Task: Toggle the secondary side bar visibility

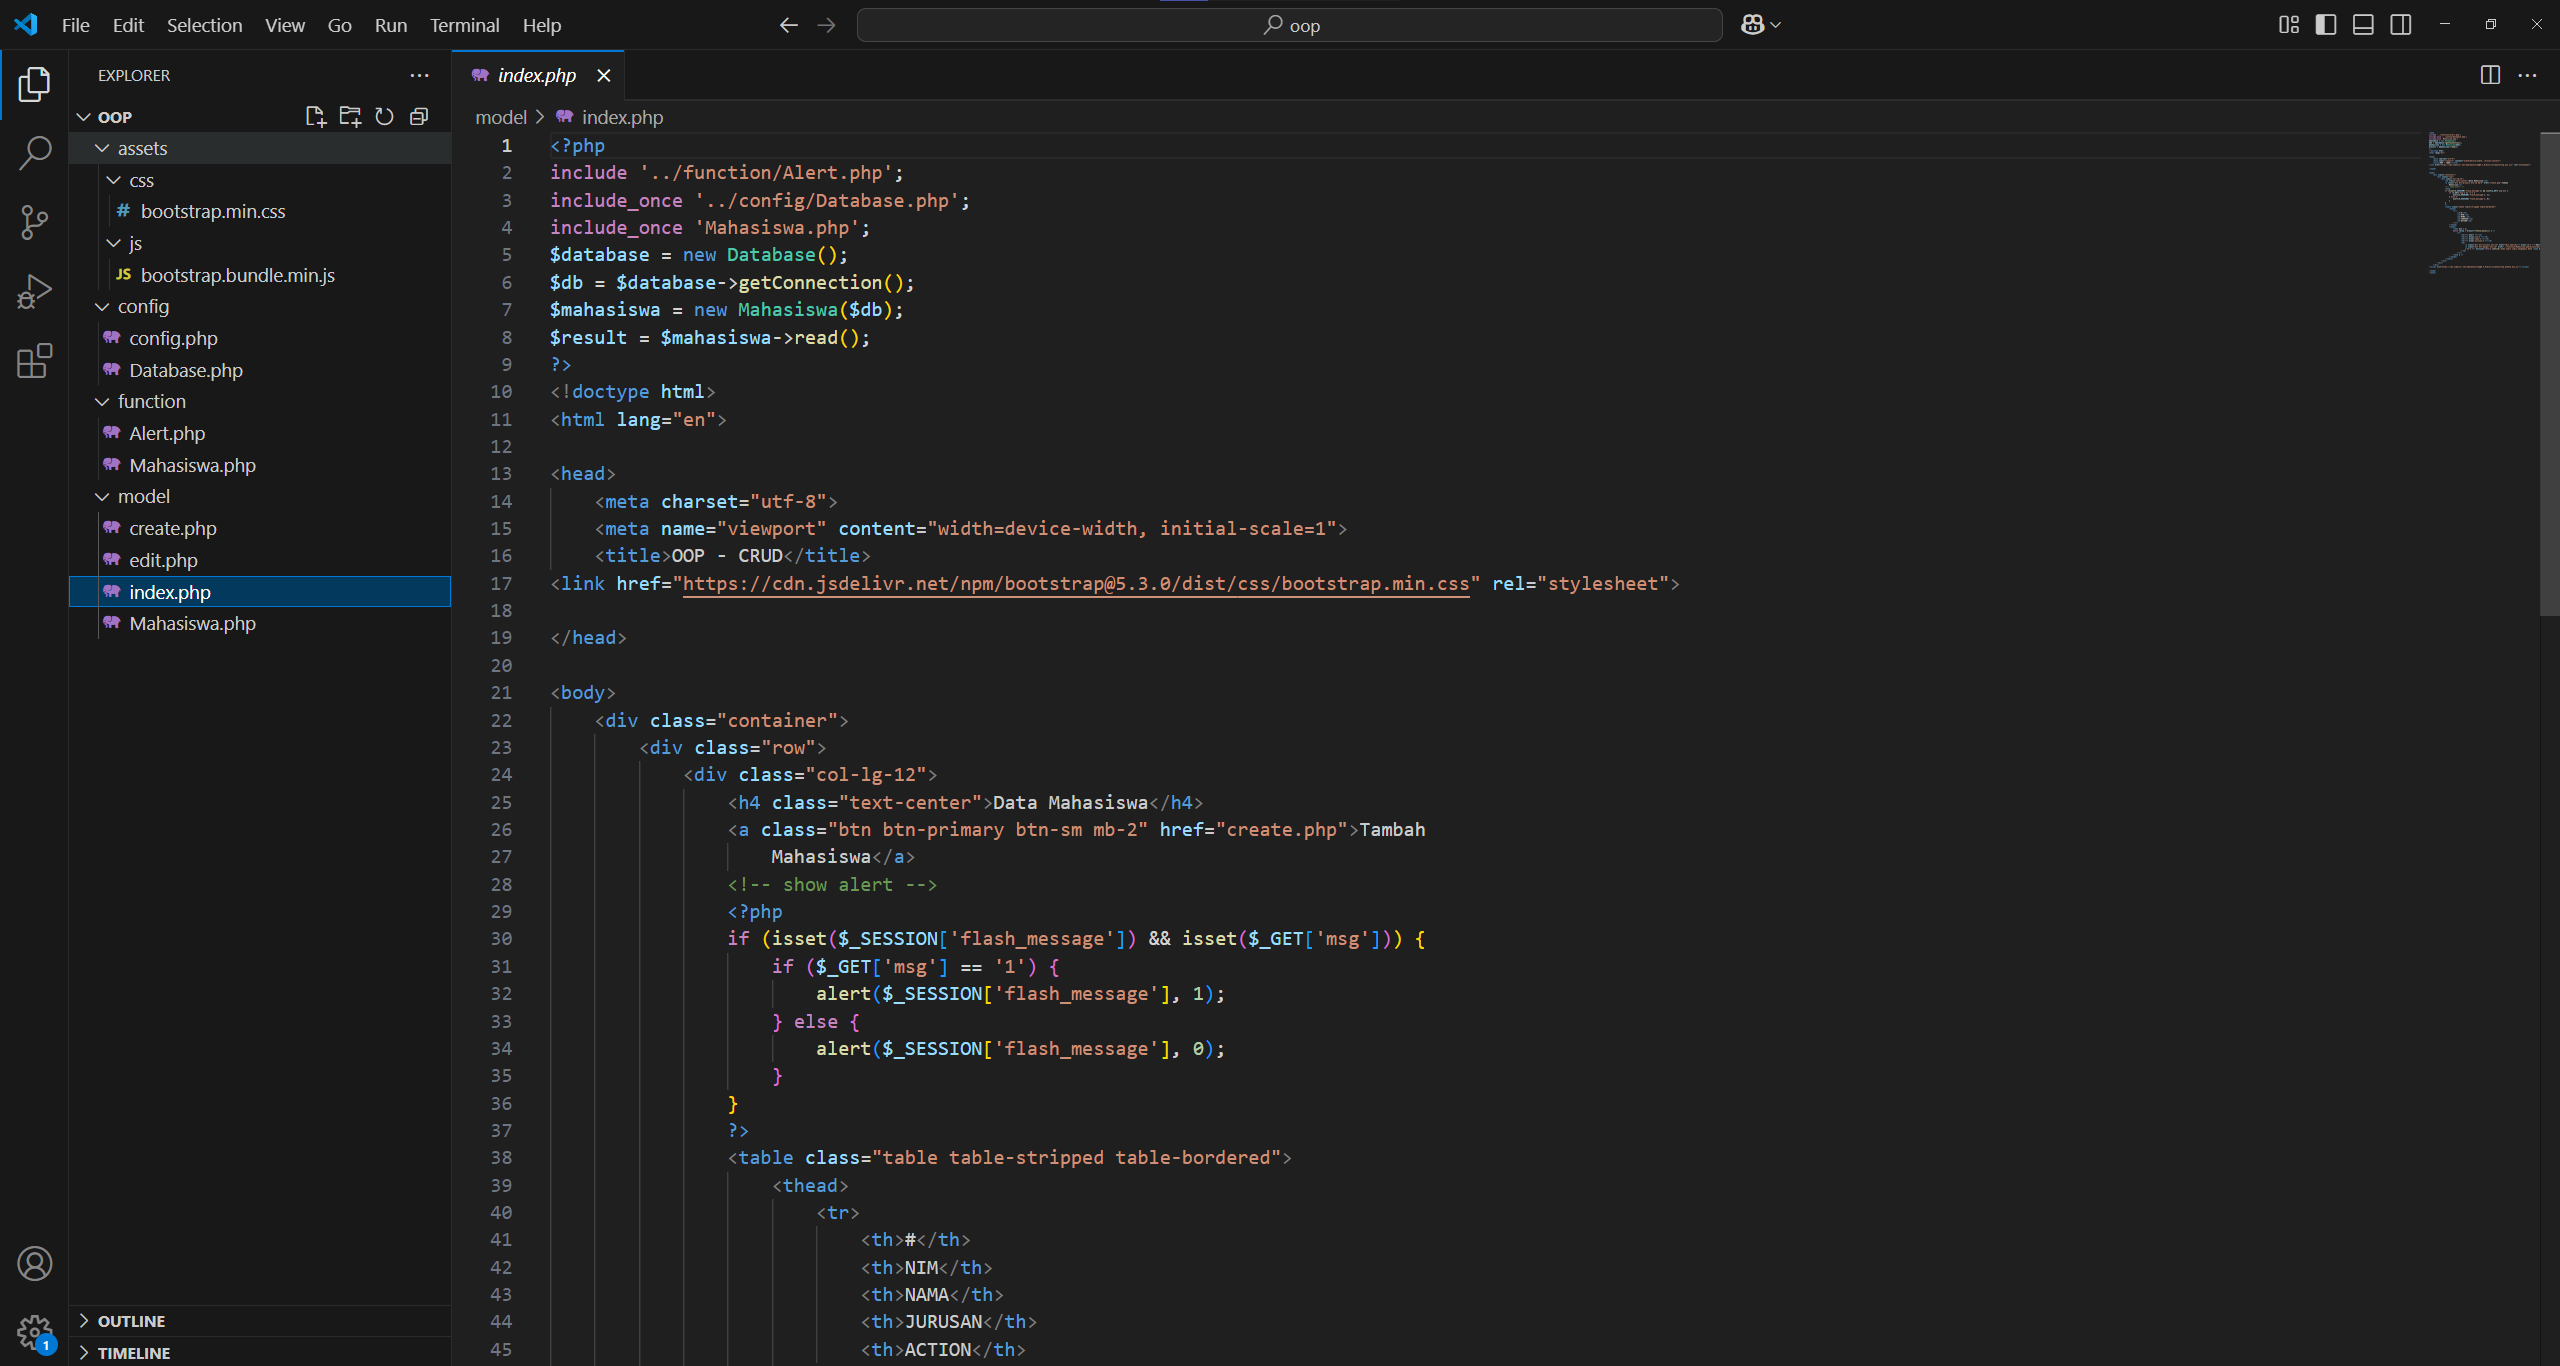Action: (2401, 25)
